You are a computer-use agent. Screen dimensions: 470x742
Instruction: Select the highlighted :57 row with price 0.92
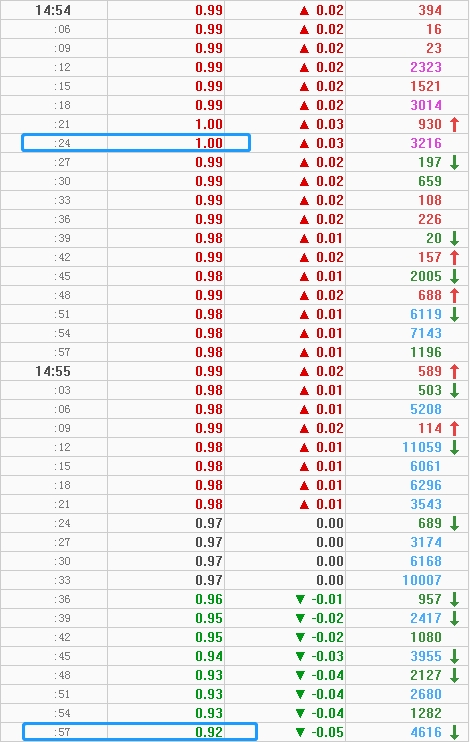click(x=140, y=732)
